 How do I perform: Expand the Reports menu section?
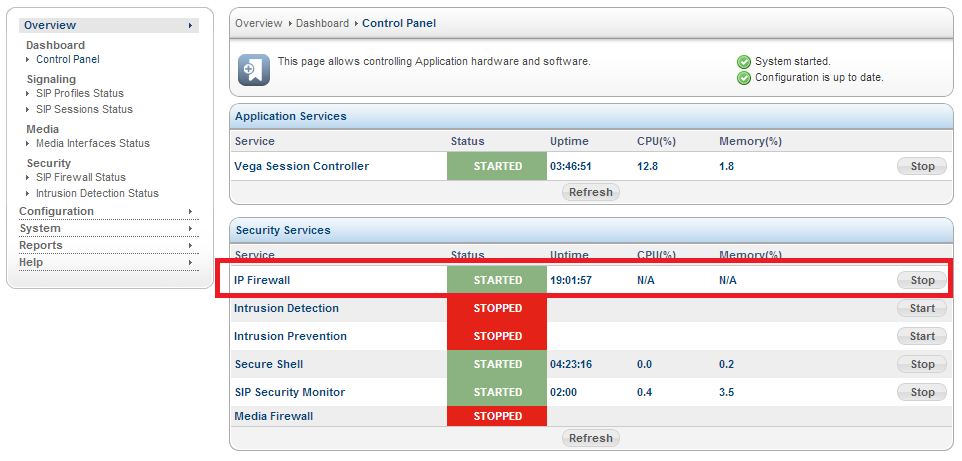pos(109,246)
